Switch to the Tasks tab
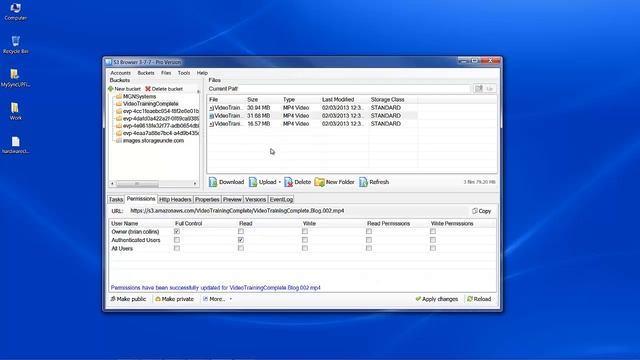Viewport: 640px width, 360px height. pyautogui.click(x=116, y=200)
